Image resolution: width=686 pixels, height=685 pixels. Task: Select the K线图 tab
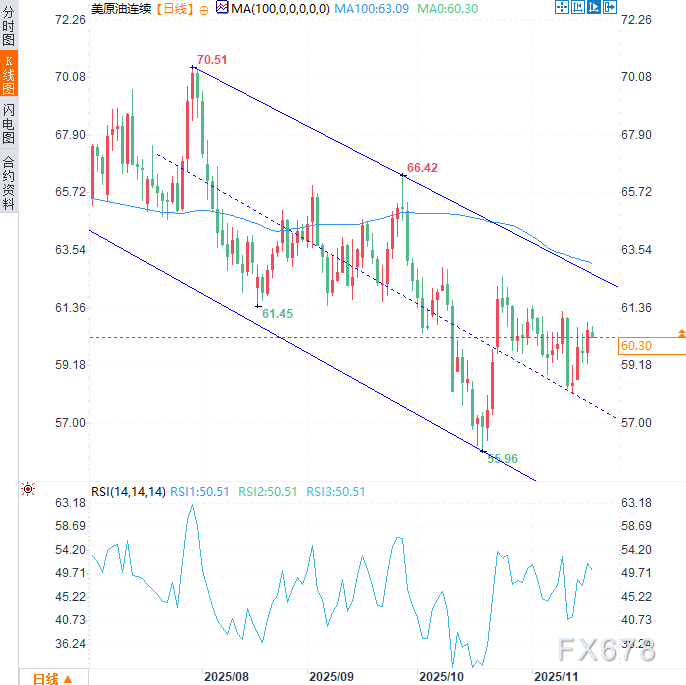click(x=8, y=78)
